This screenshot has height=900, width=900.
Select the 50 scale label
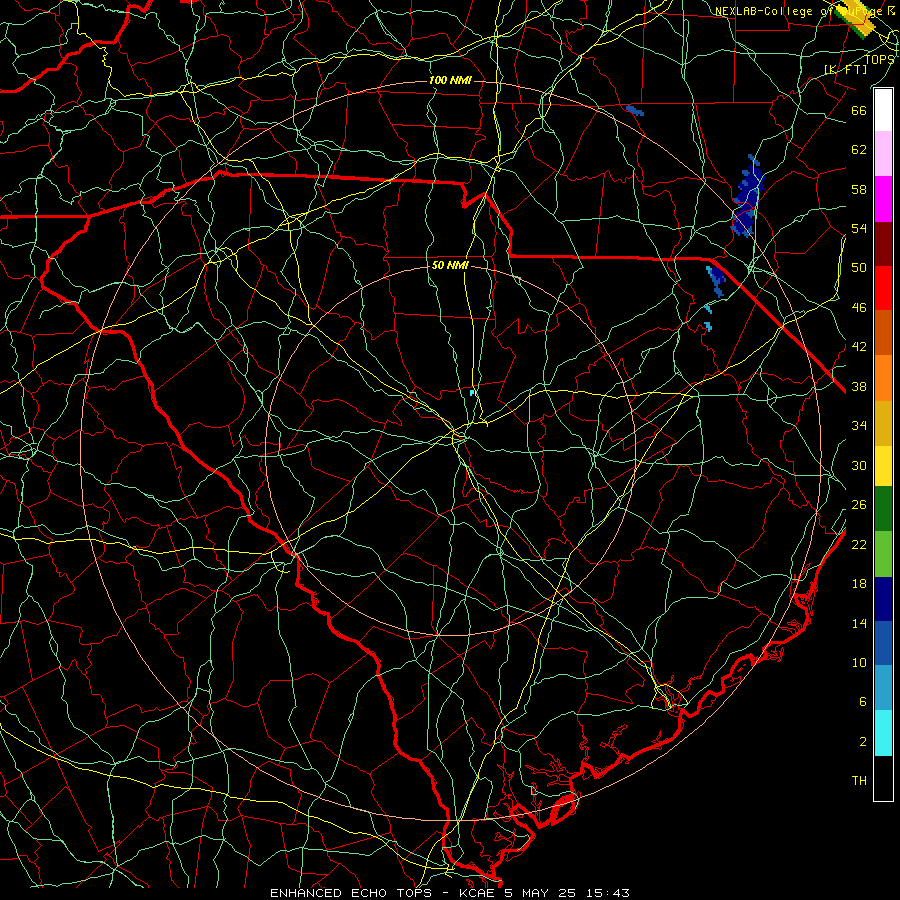pos(859,267)
